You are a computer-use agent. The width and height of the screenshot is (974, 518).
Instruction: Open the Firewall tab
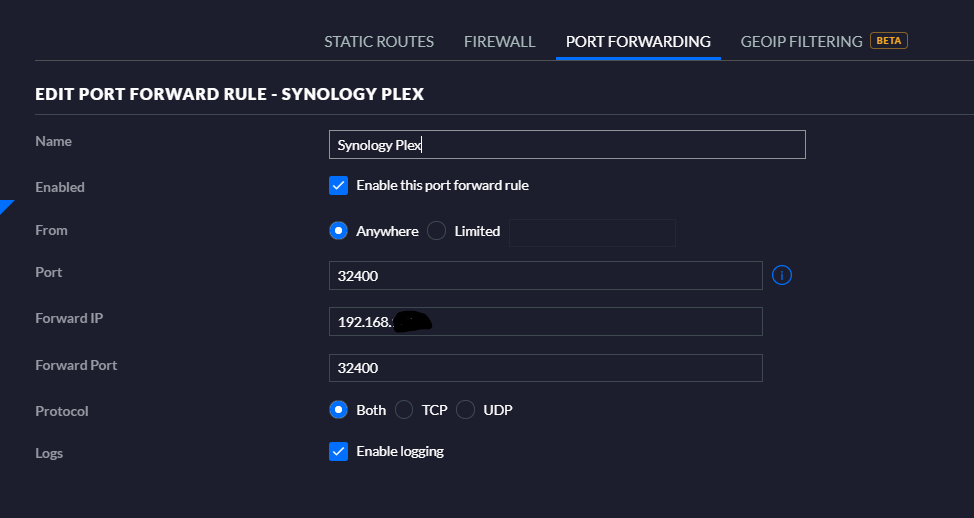click(x=500, y=42)
